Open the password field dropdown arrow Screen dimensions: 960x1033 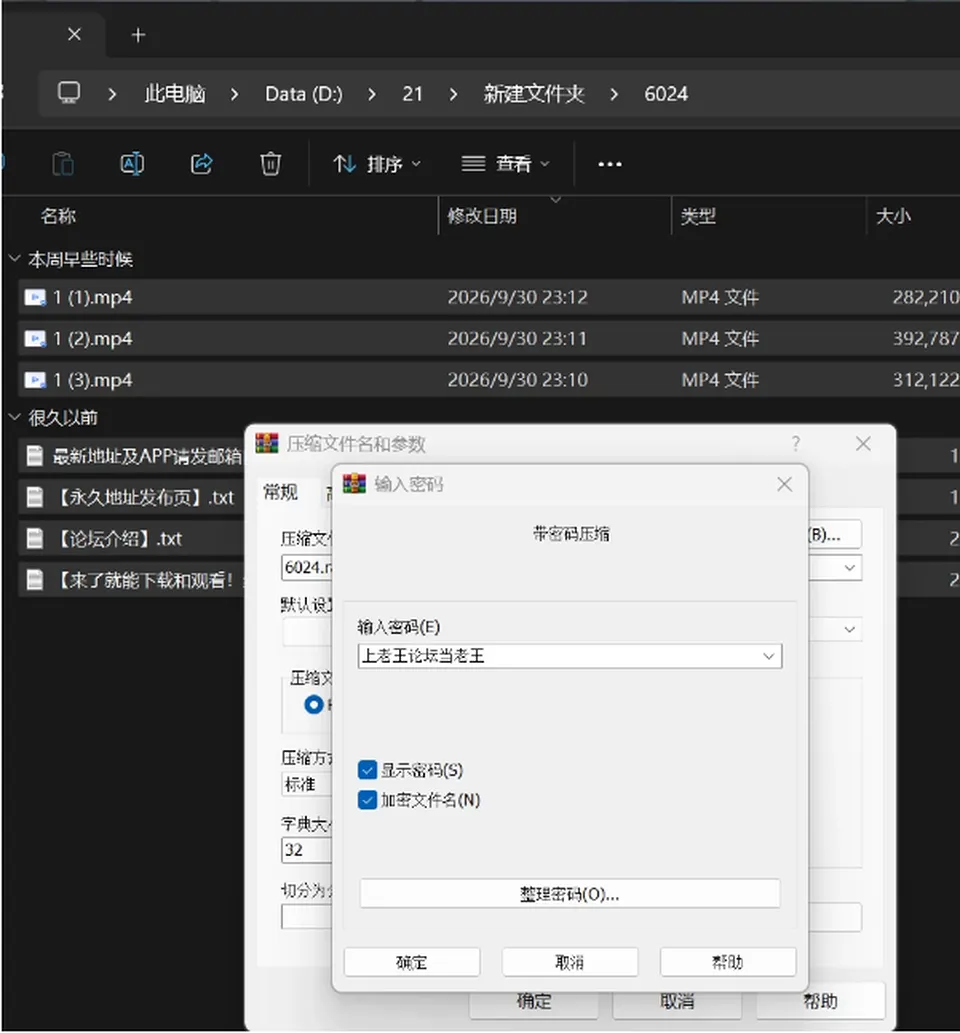pyautogui.click(x=768, y=656)
